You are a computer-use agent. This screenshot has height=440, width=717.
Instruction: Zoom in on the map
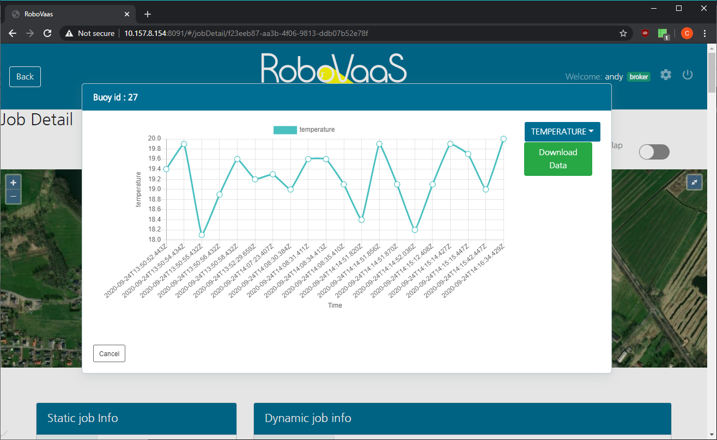click(x=13, y=183)
